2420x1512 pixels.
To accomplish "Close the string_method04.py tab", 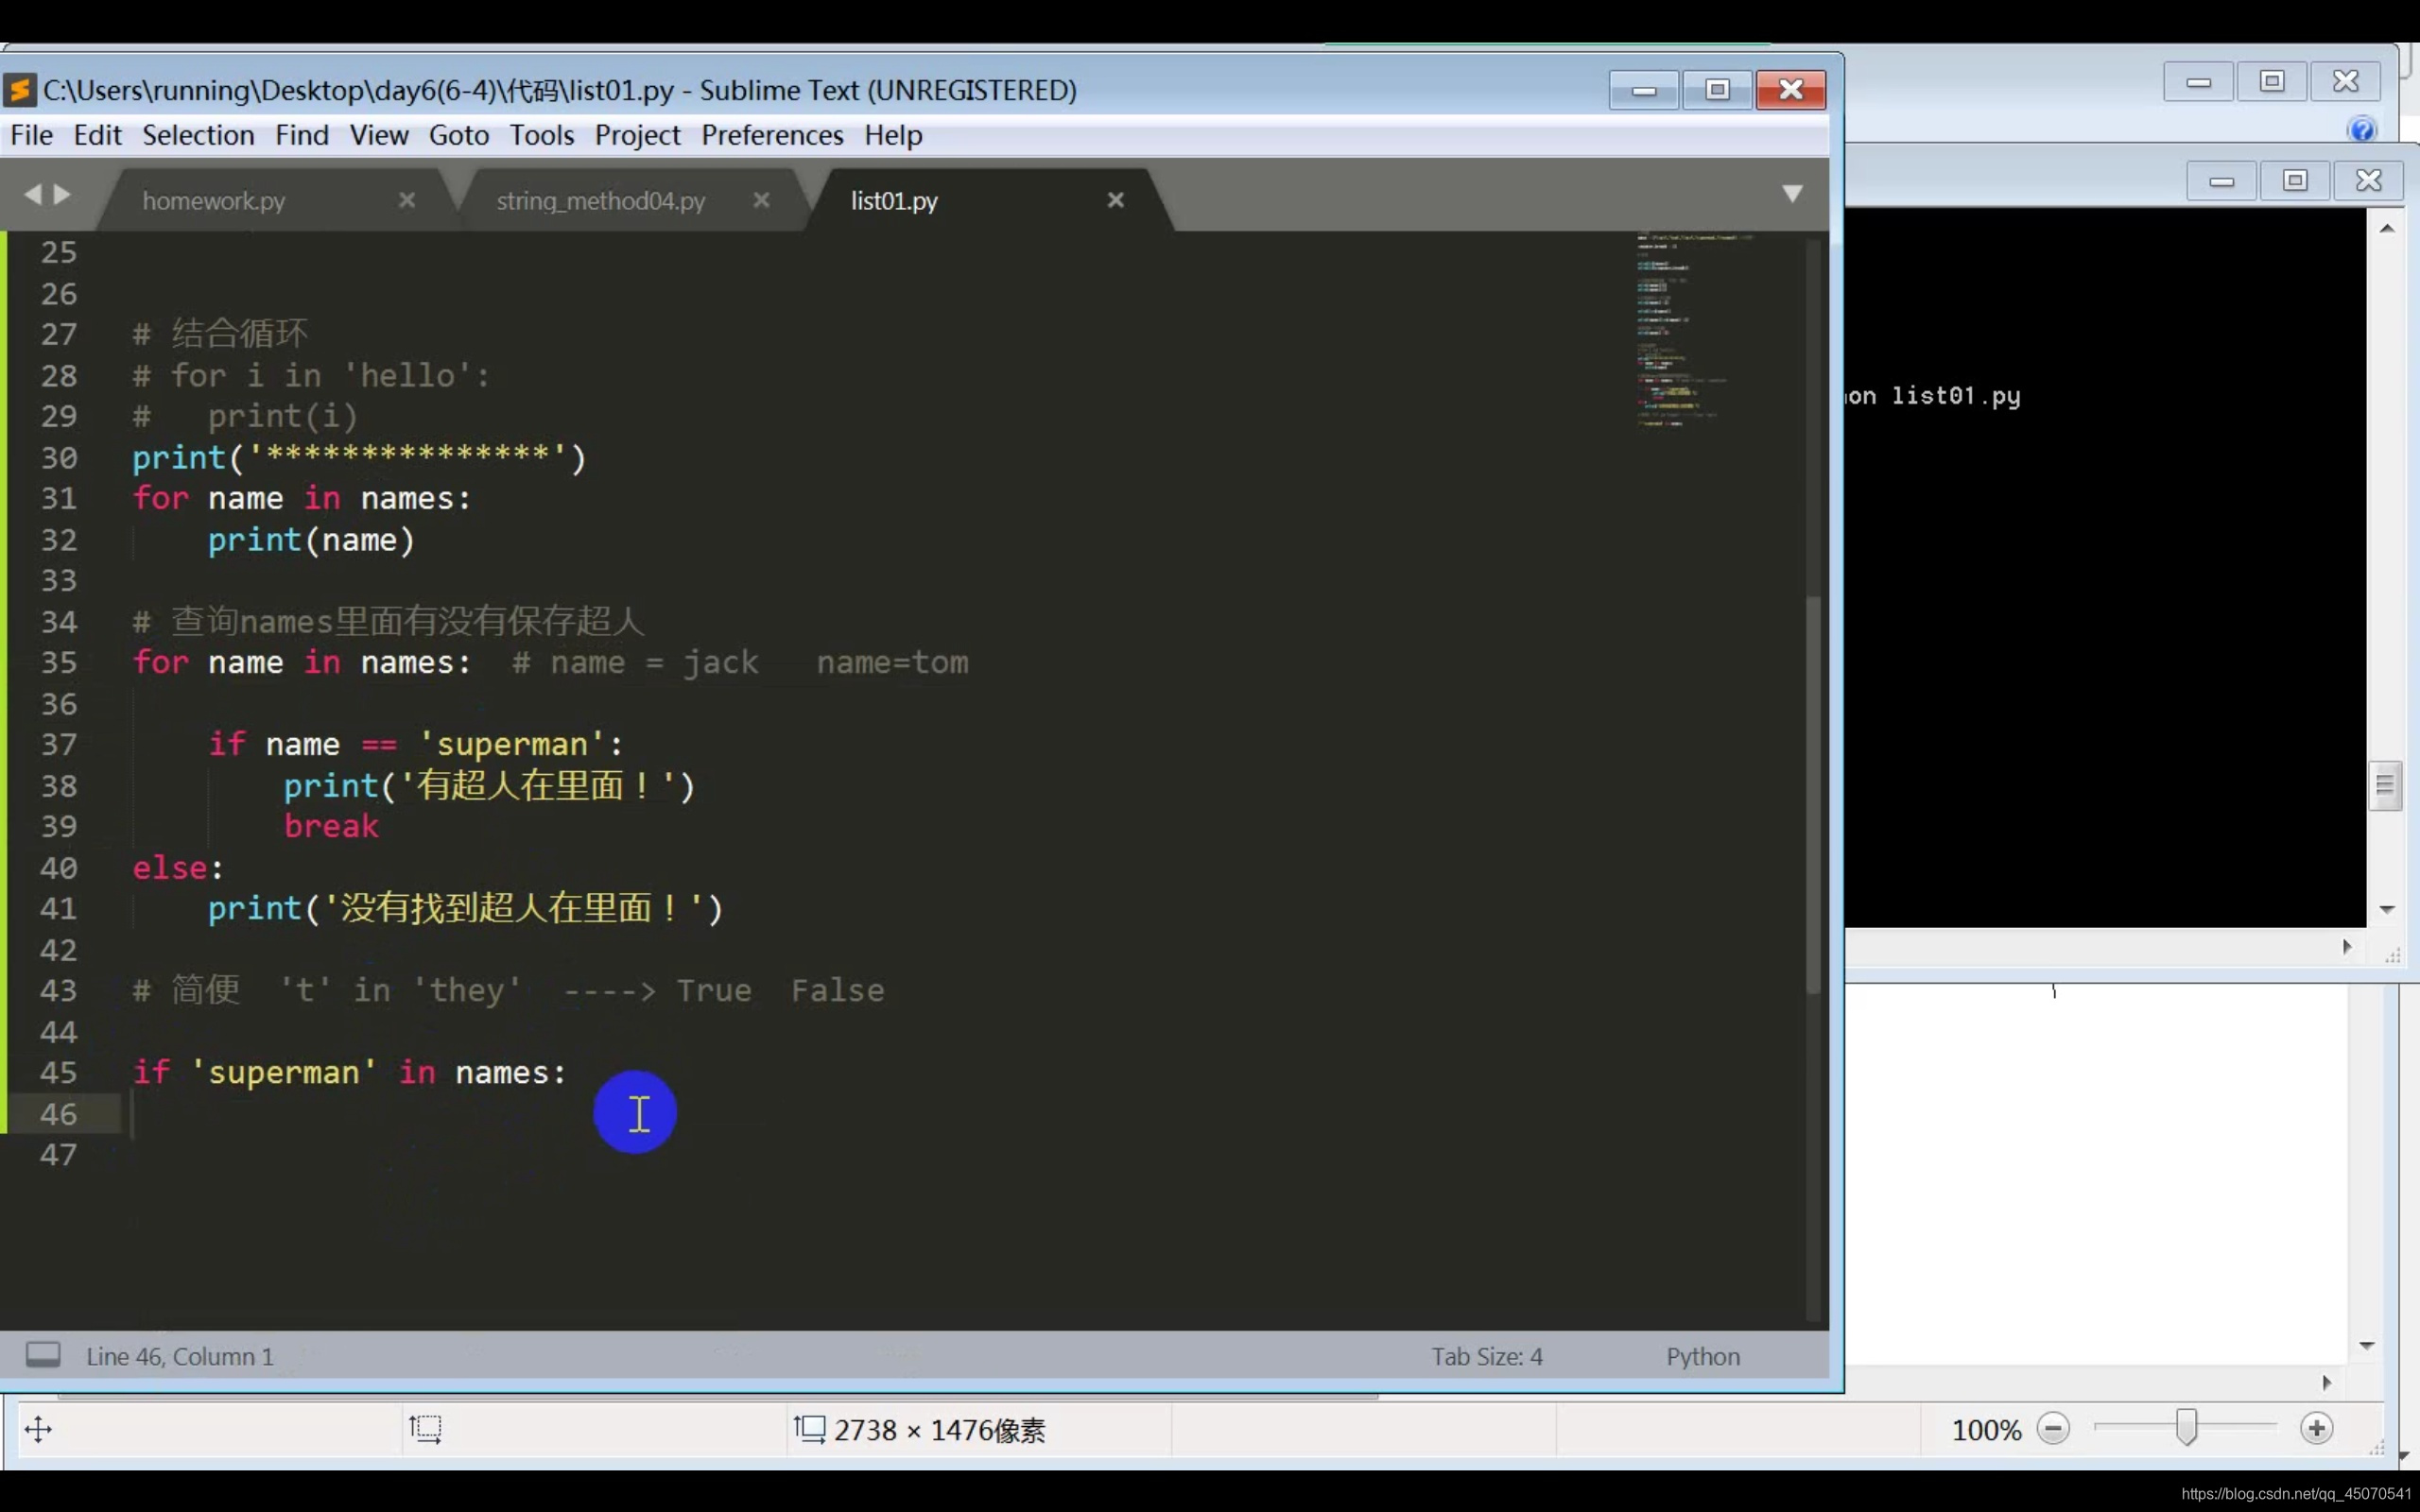I will [x=761, y=200].
